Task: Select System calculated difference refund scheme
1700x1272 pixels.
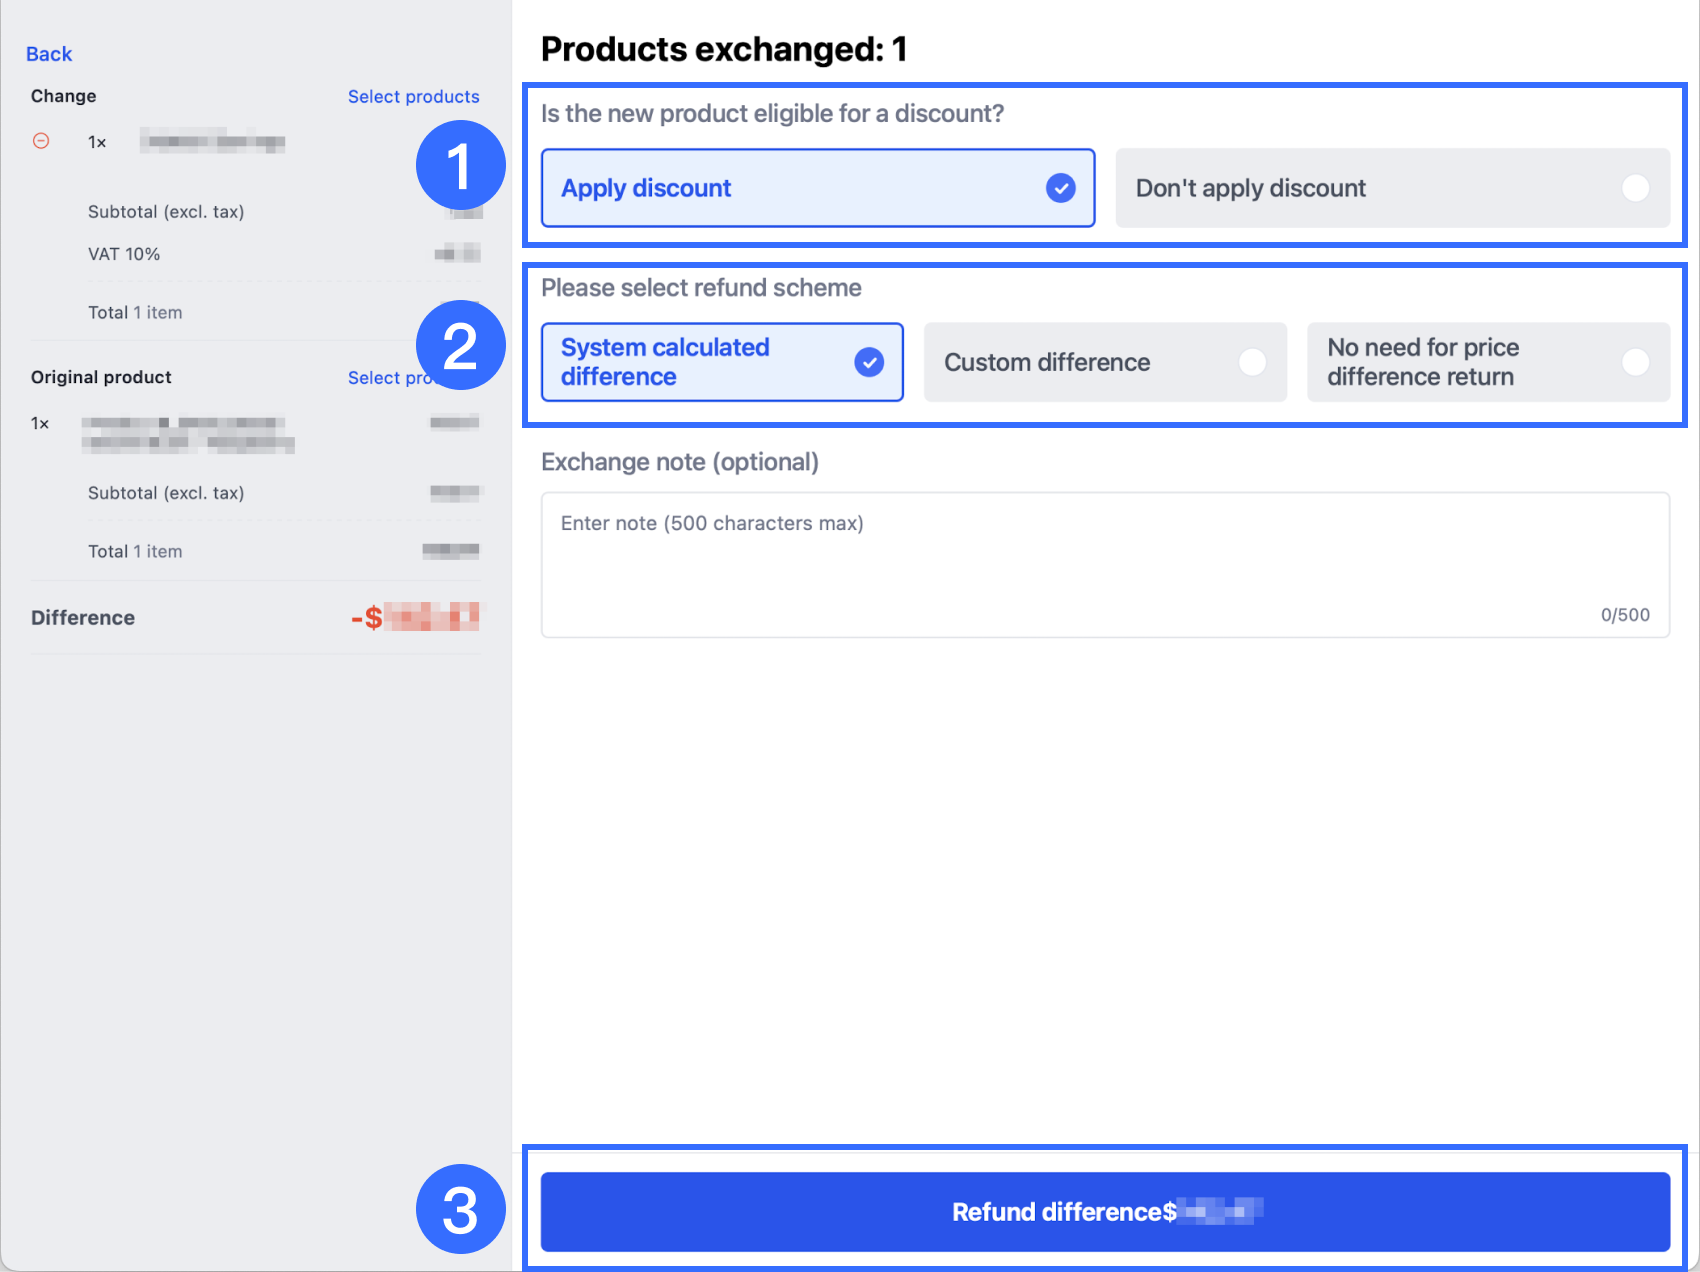Action: click(721, 362)
